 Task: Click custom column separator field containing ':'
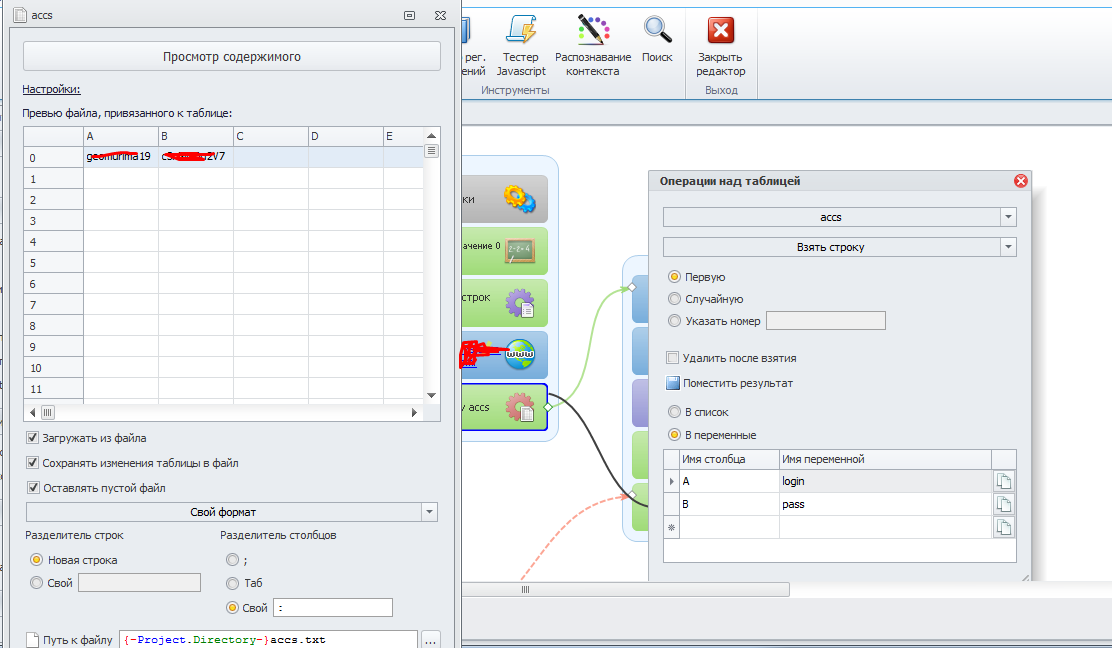(x=333, y=608)
